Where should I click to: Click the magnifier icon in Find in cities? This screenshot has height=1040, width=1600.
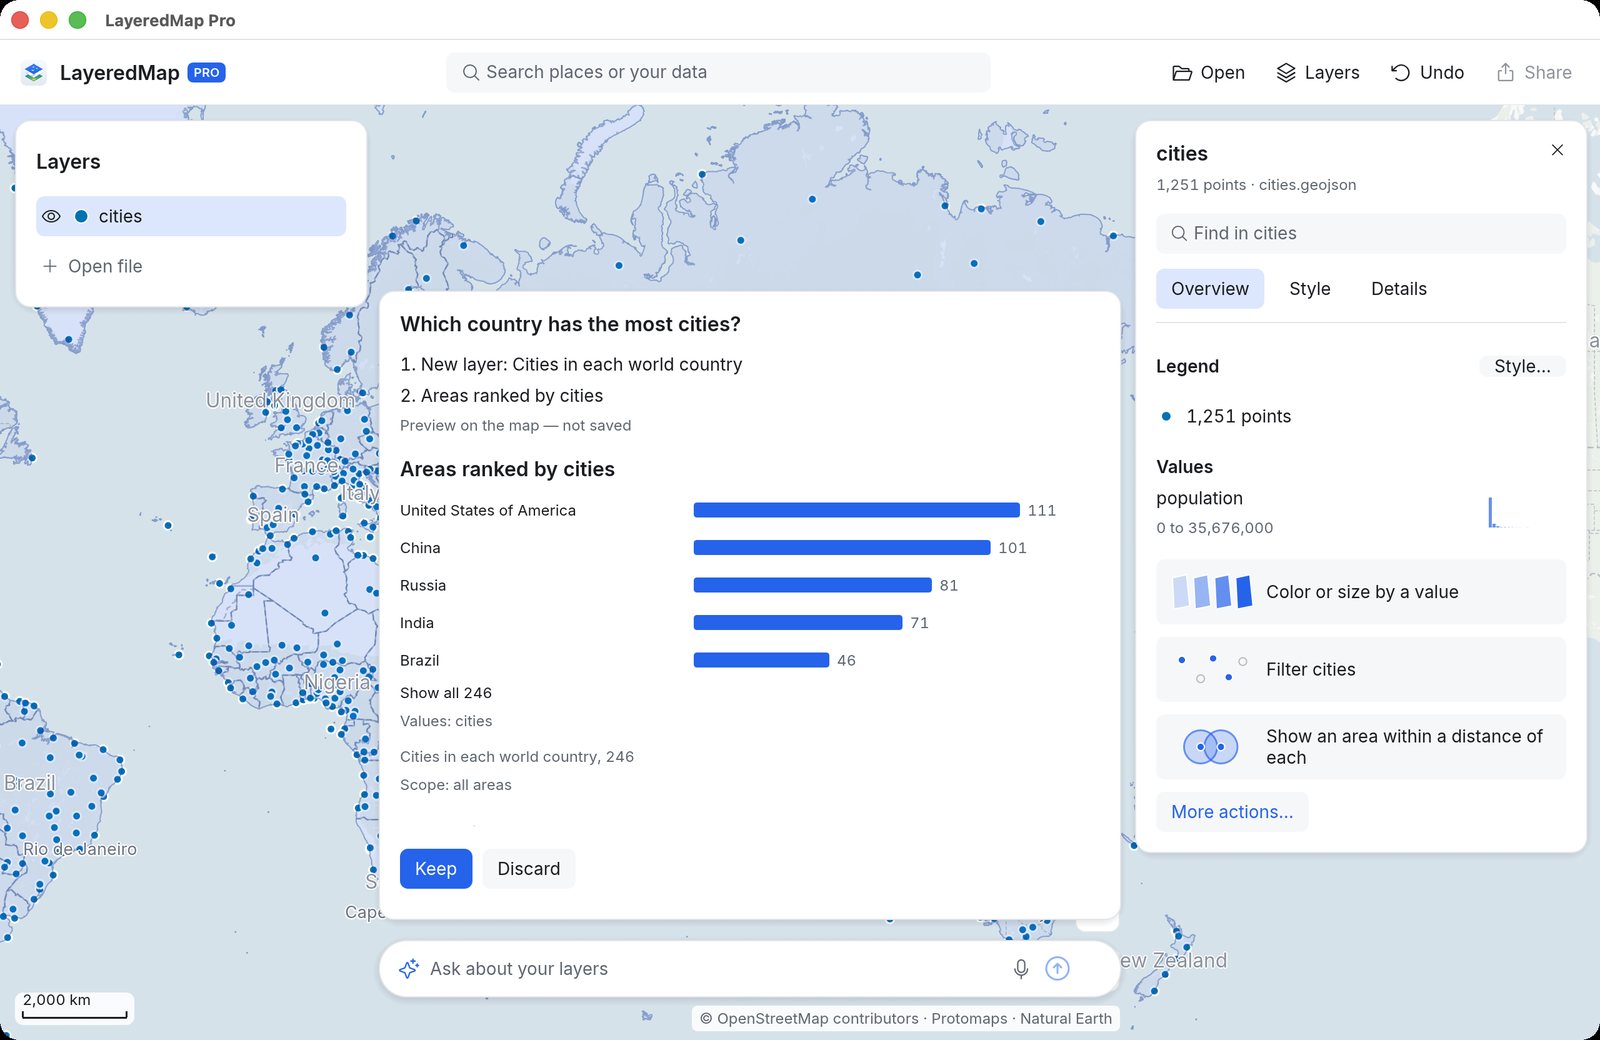1179,233
